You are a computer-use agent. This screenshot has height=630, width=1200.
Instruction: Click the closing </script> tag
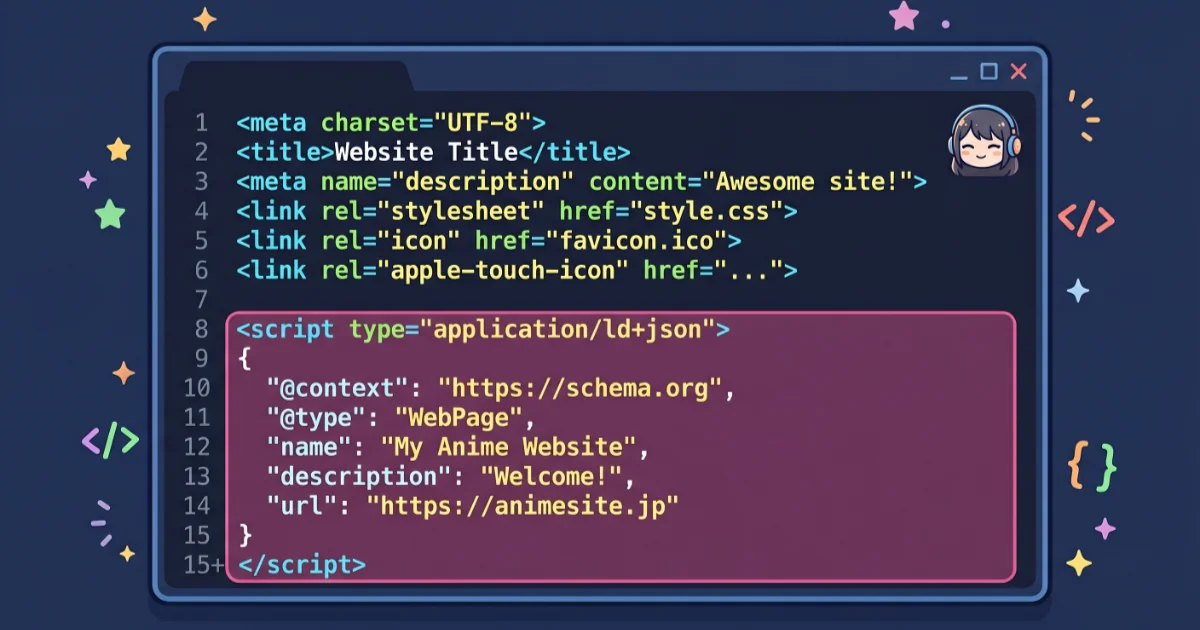coord(303,564)
